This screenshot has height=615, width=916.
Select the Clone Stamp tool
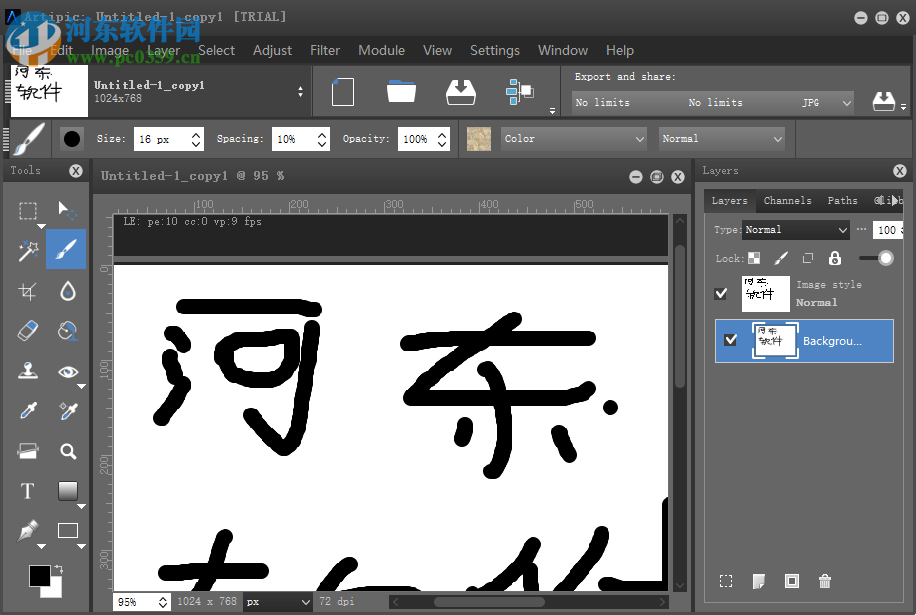pos(28,370)
